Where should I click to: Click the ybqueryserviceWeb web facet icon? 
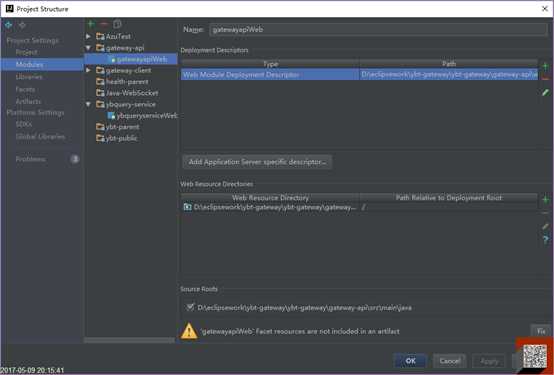click(111, 116)
